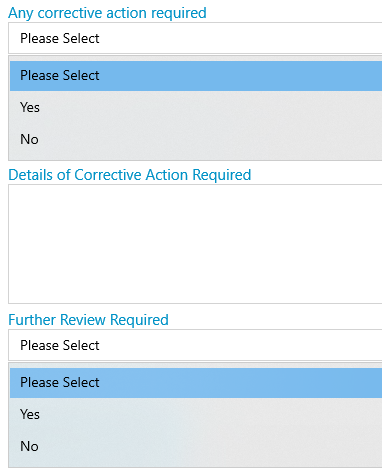Open the 'Further Review Required' combo box
Viewport: 389px width, 474px height.
coord(195,345)
